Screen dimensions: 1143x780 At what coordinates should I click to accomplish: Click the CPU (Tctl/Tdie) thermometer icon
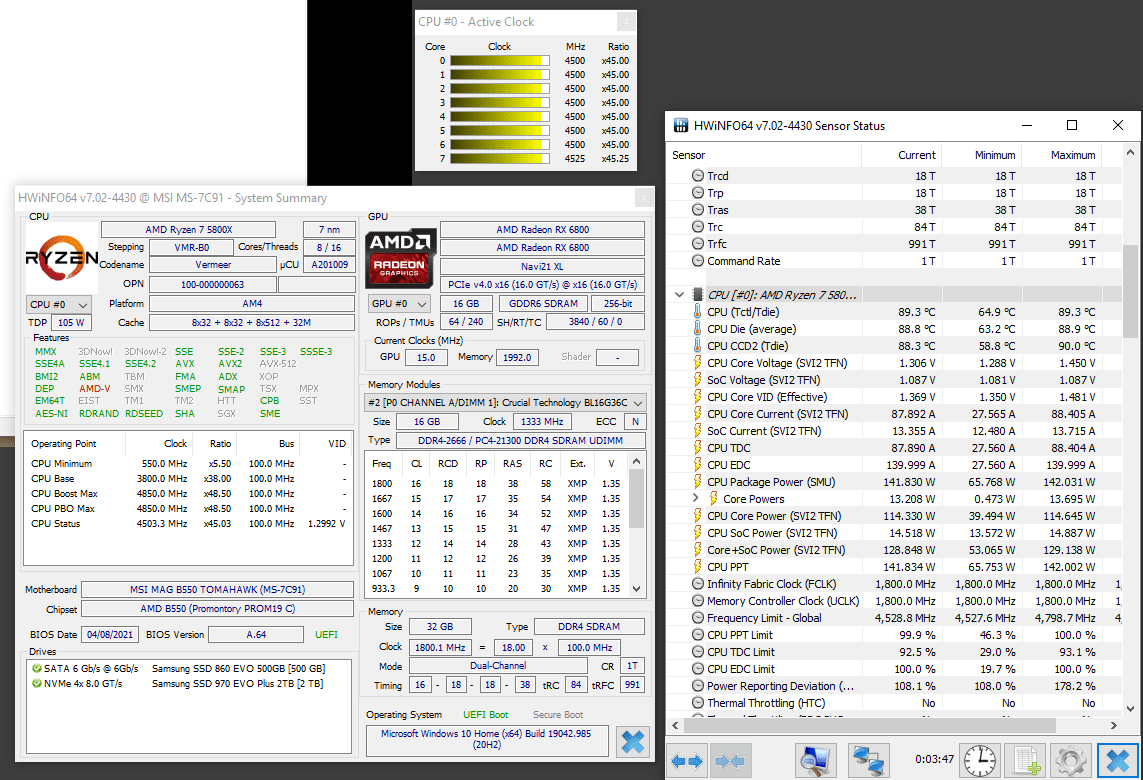698,312
